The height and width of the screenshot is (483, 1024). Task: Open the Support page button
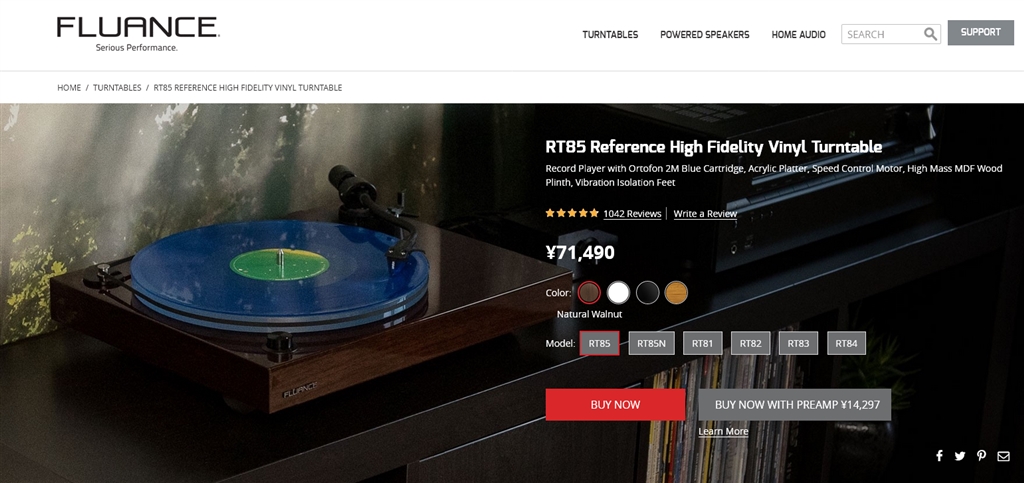click(980, 33)
